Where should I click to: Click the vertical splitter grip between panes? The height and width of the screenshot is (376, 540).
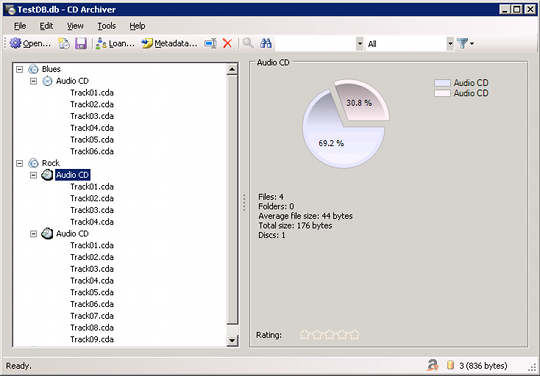244,202
